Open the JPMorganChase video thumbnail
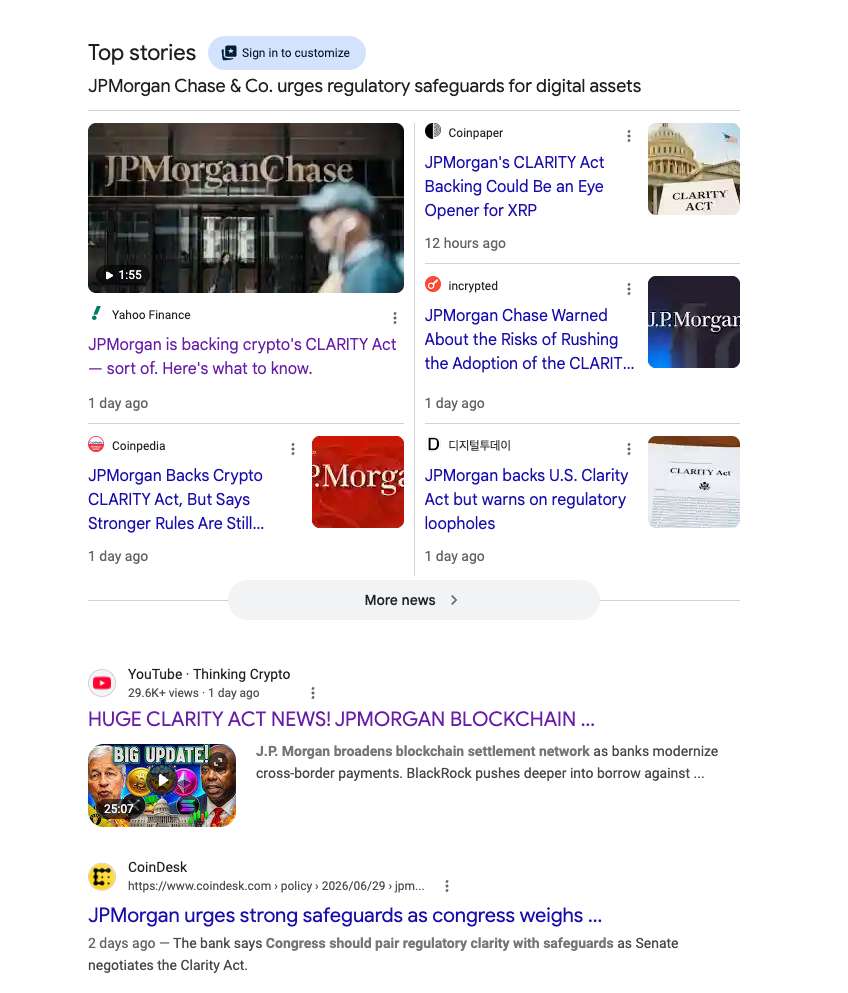This screenshot has height=993, width=848. 246,208
